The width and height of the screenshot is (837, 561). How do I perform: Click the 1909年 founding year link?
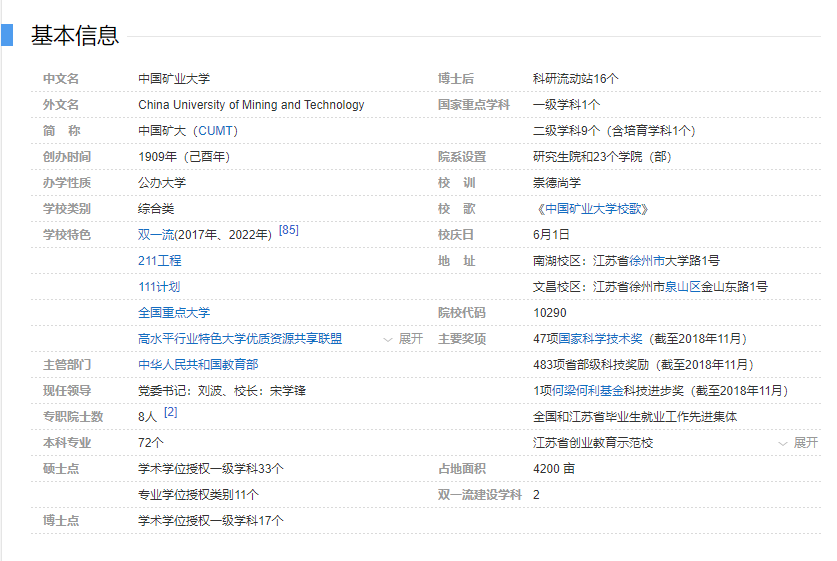click(156, 157)
